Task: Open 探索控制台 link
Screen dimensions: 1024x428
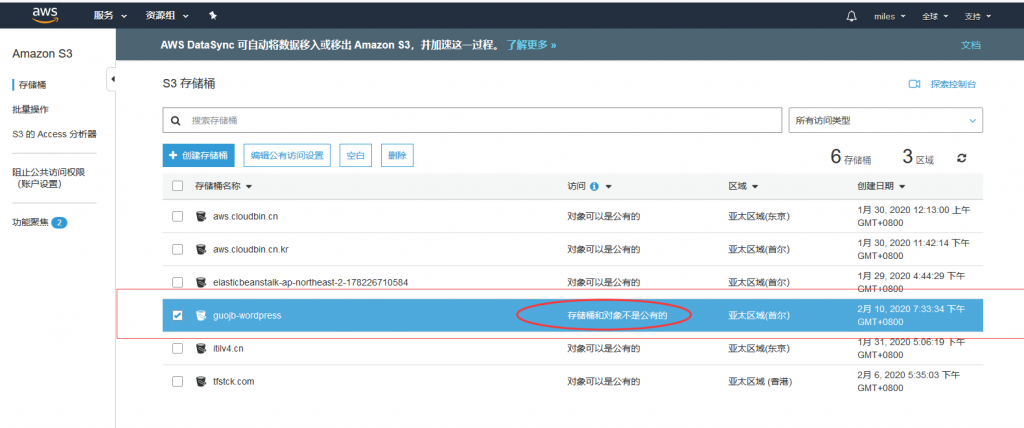Action: point(953,84)
